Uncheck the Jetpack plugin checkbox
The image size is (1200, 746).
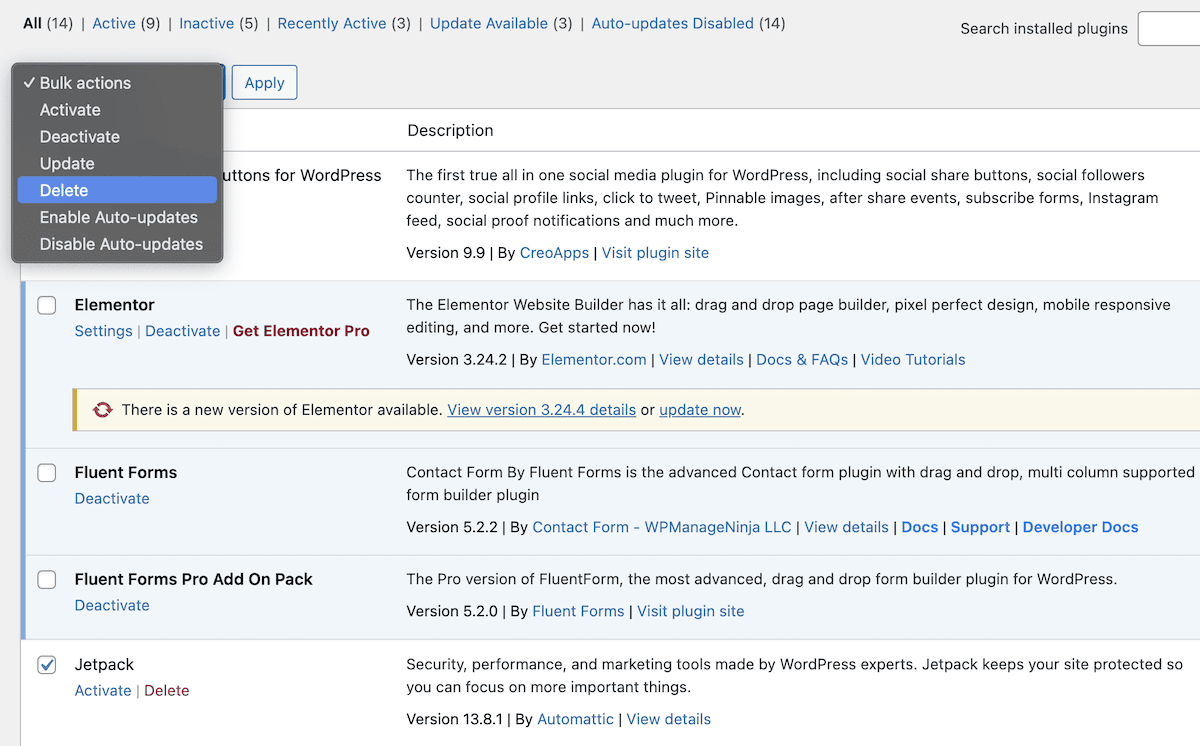coord(47,665)
